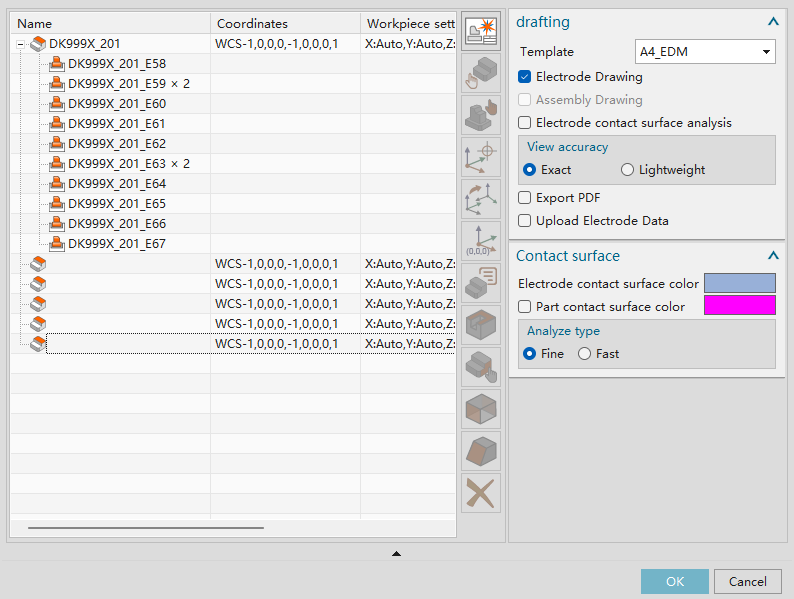The height and width of the screenshot is (599, 794).
Task: Select Lightweight view accuracy
Action: [x=627, y=170]
